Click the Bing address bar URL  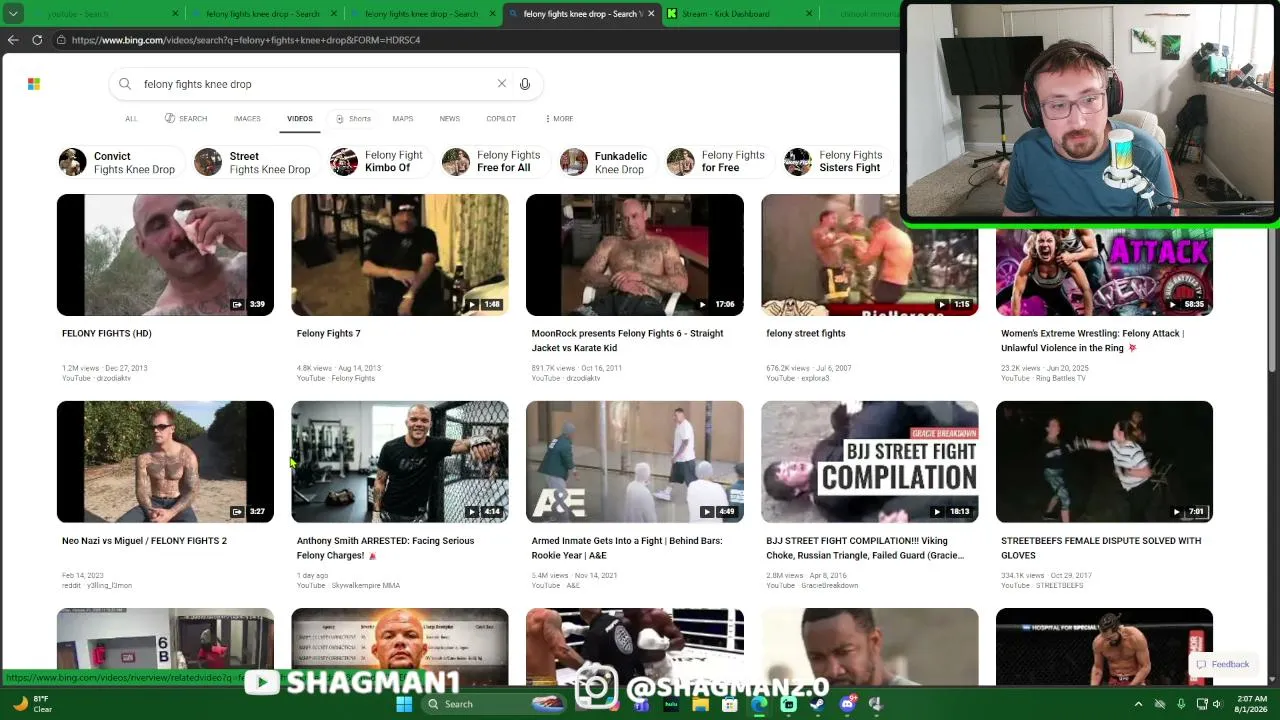246,40
